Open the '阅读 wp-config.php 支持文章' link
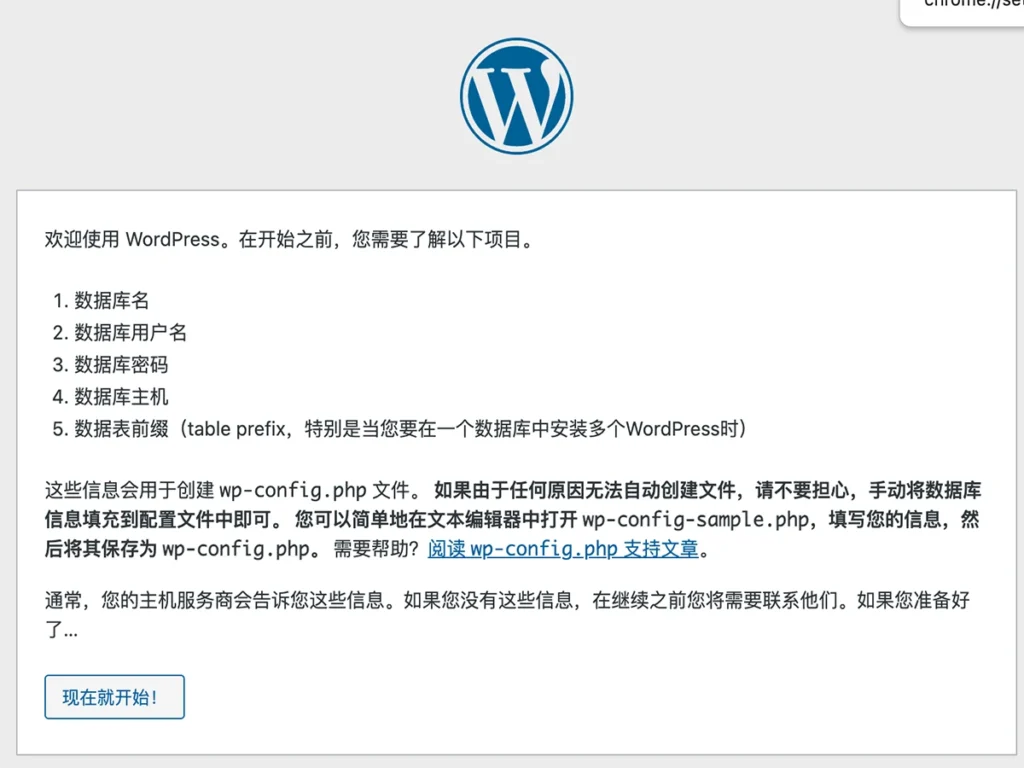 coord(562,549)
